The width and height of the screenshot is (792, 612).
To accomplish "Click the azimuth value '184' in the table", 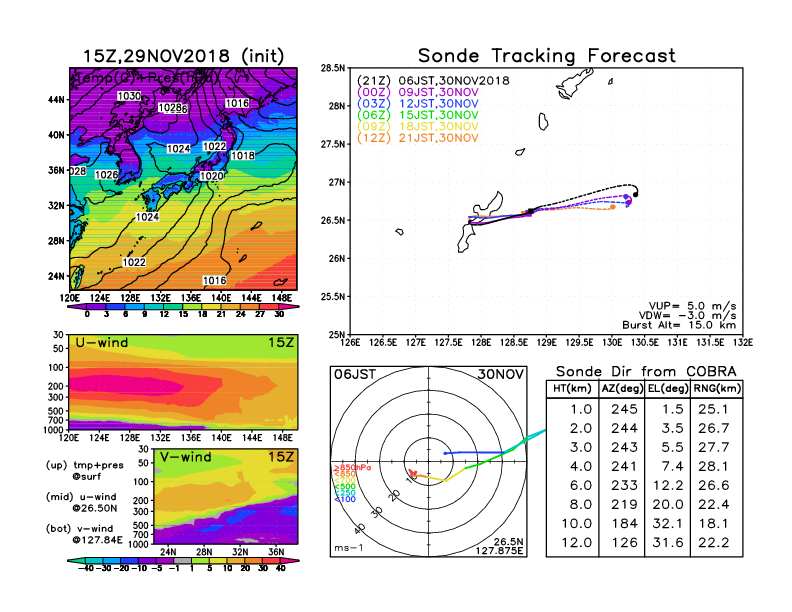I will pos(624,524).
